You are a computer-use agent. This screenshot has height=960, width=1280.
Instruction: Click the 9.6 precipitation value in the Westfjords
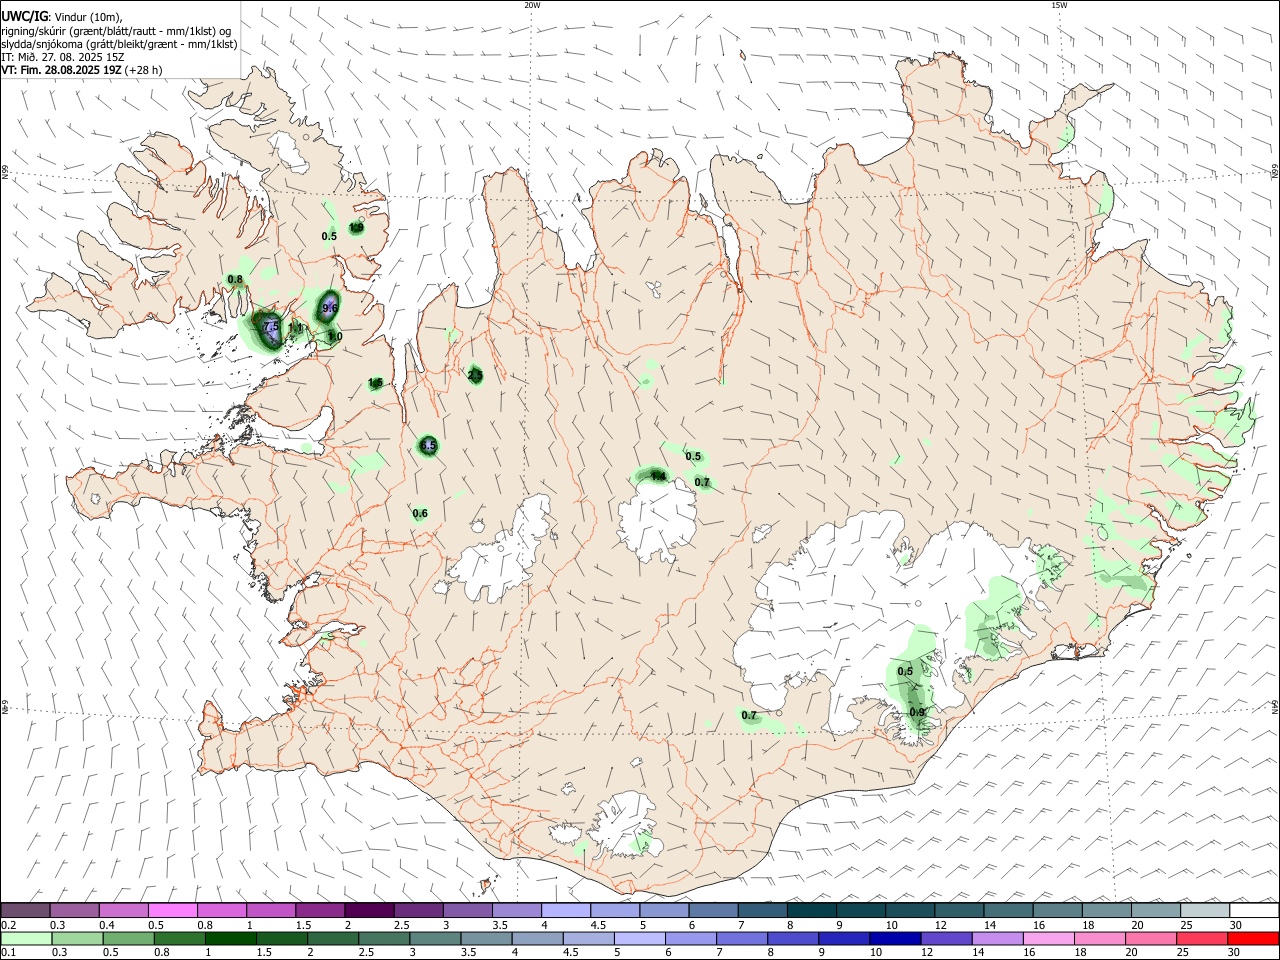point(329,308)
